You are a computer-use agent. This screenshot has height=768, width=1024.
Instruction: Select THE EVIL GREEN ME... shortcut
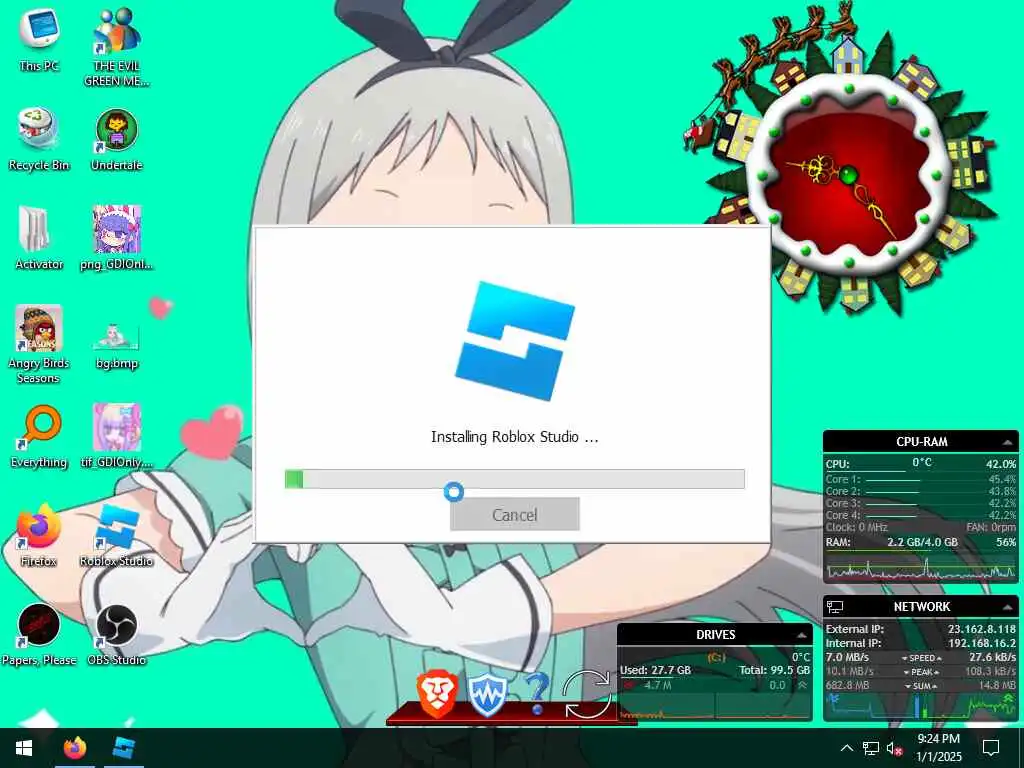[117, 48]
